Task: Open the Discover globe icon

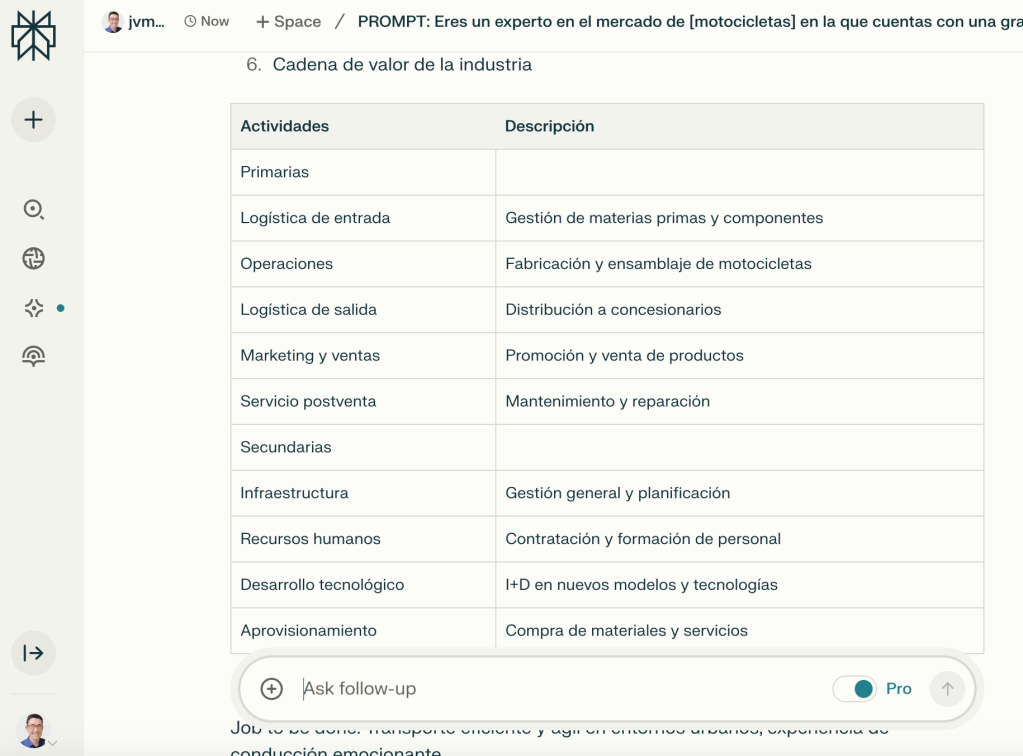Action: click(x=33, y=259)
